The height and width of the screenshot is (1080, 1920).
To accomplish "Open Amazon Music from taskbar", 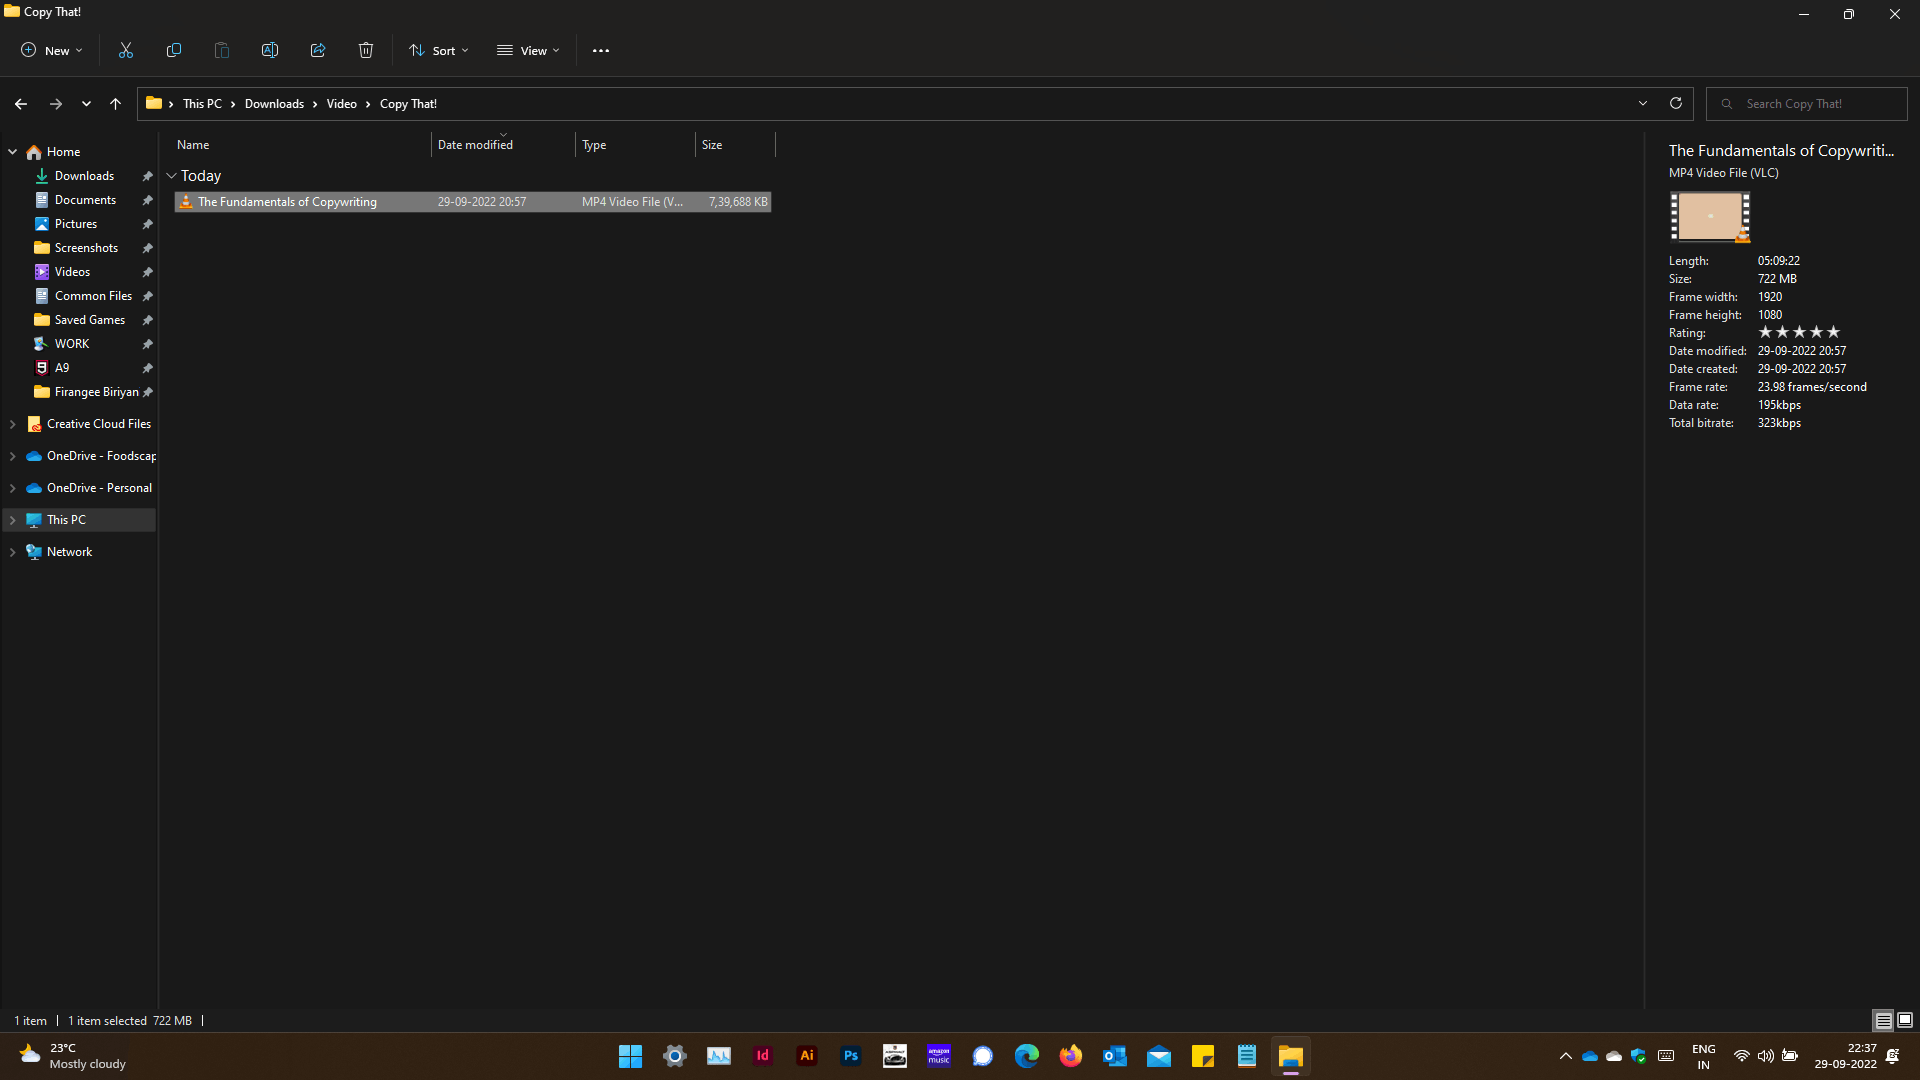I will pyautogui.click(x=939, y=1056).
